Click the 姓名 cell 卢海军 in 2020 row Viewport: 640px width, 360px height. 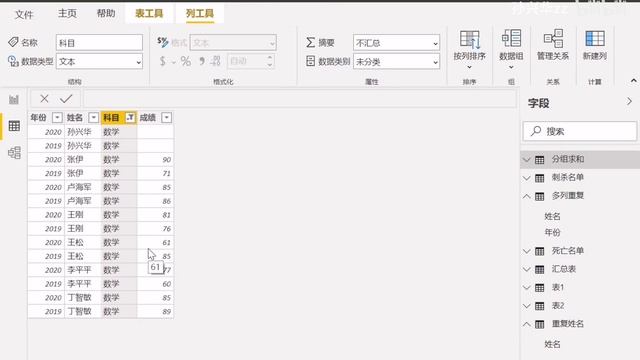pos(82,187)
